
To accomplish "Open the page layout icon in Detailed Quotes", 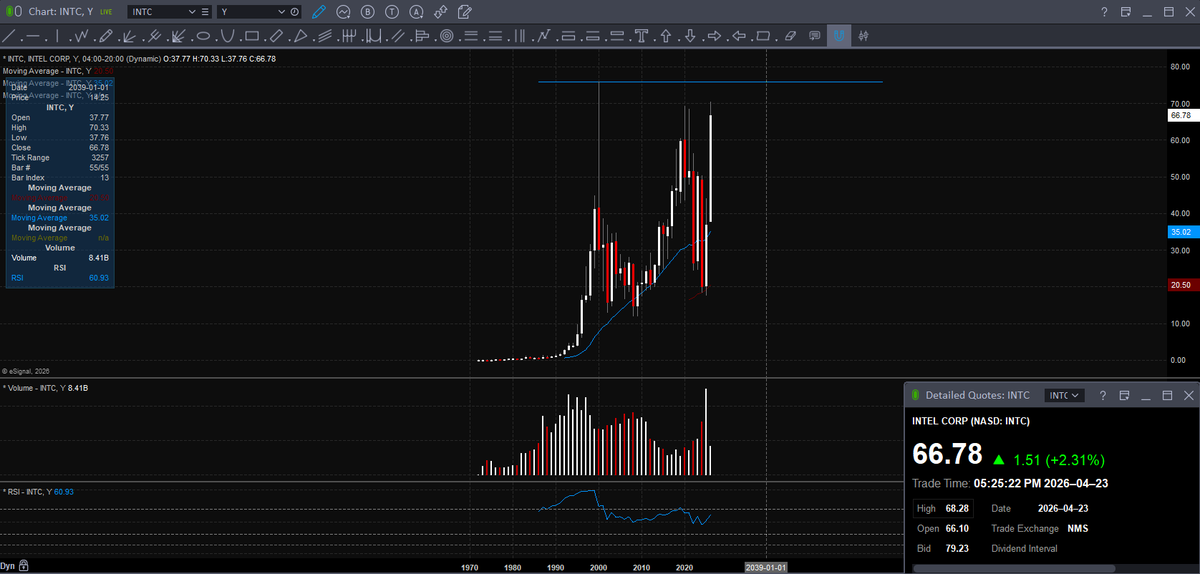I will [x=1124, y=395].
